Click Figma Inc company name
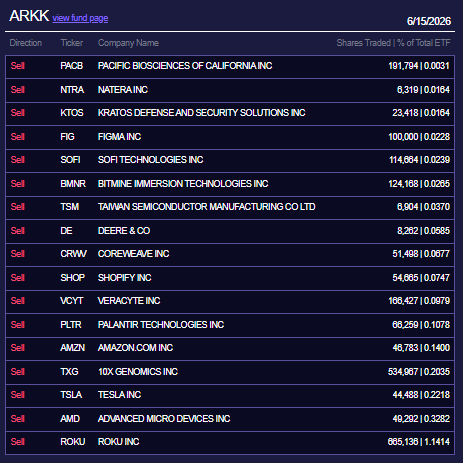 click(x=119, y=137)
